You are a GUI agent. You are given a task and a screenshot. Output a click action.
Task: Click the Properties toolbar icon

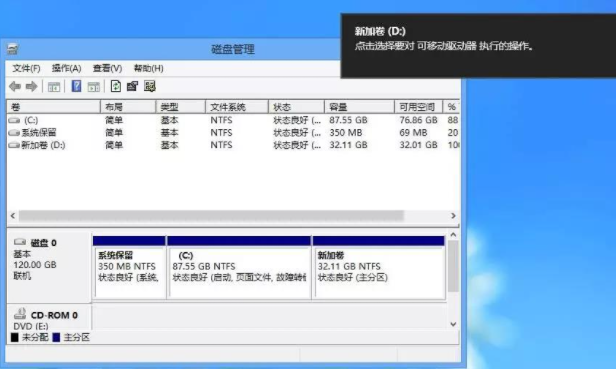click(132, 86)
